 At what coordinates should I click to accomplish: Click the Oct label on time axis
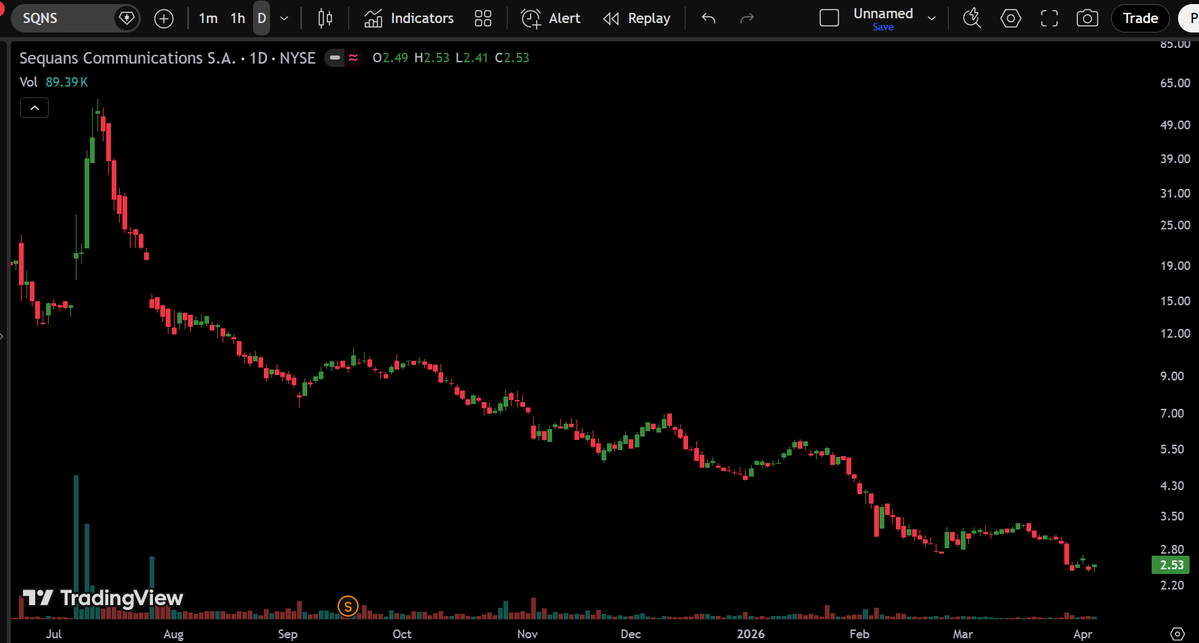pos(402,634)
